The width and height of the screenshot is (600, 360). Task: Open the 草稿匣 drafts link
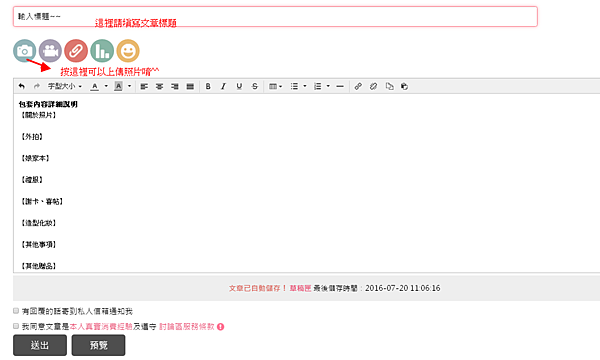coord(300,288)
